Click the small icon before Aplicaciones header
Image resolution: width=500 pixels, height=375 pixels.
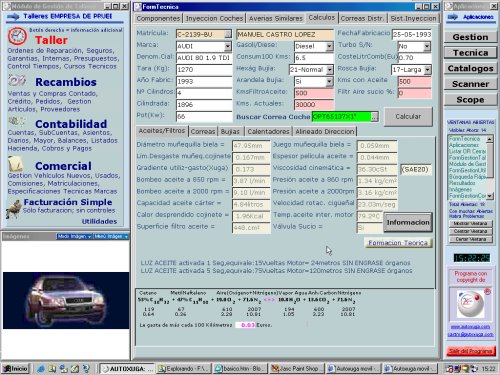[452, 17]
